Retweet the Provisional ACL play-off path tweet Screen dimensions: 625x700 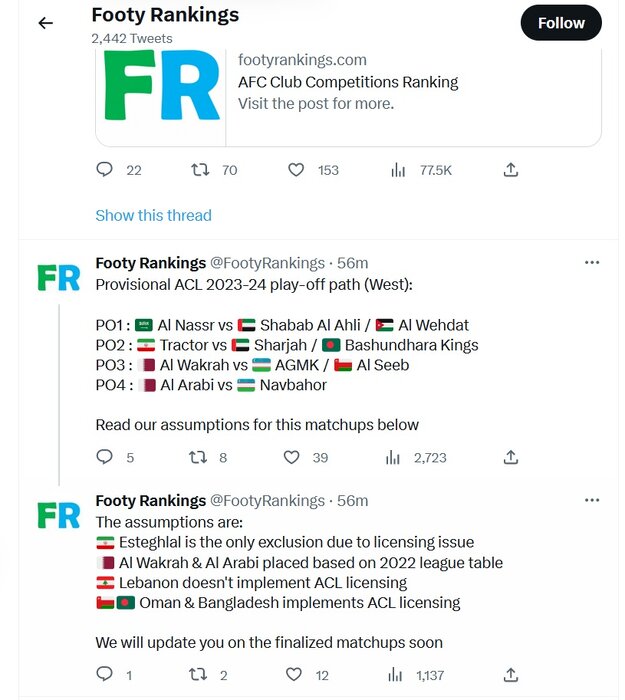[x=198, y=457]
